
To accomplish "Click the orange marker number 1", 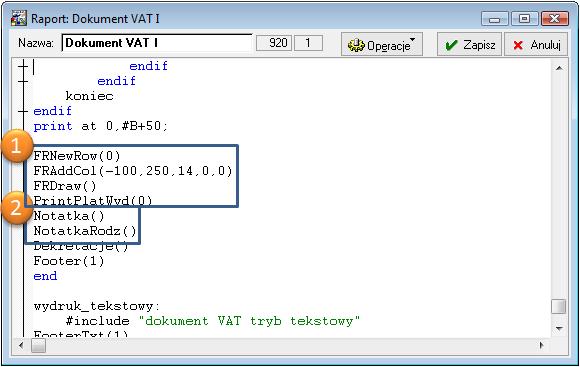I will pyautogui.click(x=16, y=146).
